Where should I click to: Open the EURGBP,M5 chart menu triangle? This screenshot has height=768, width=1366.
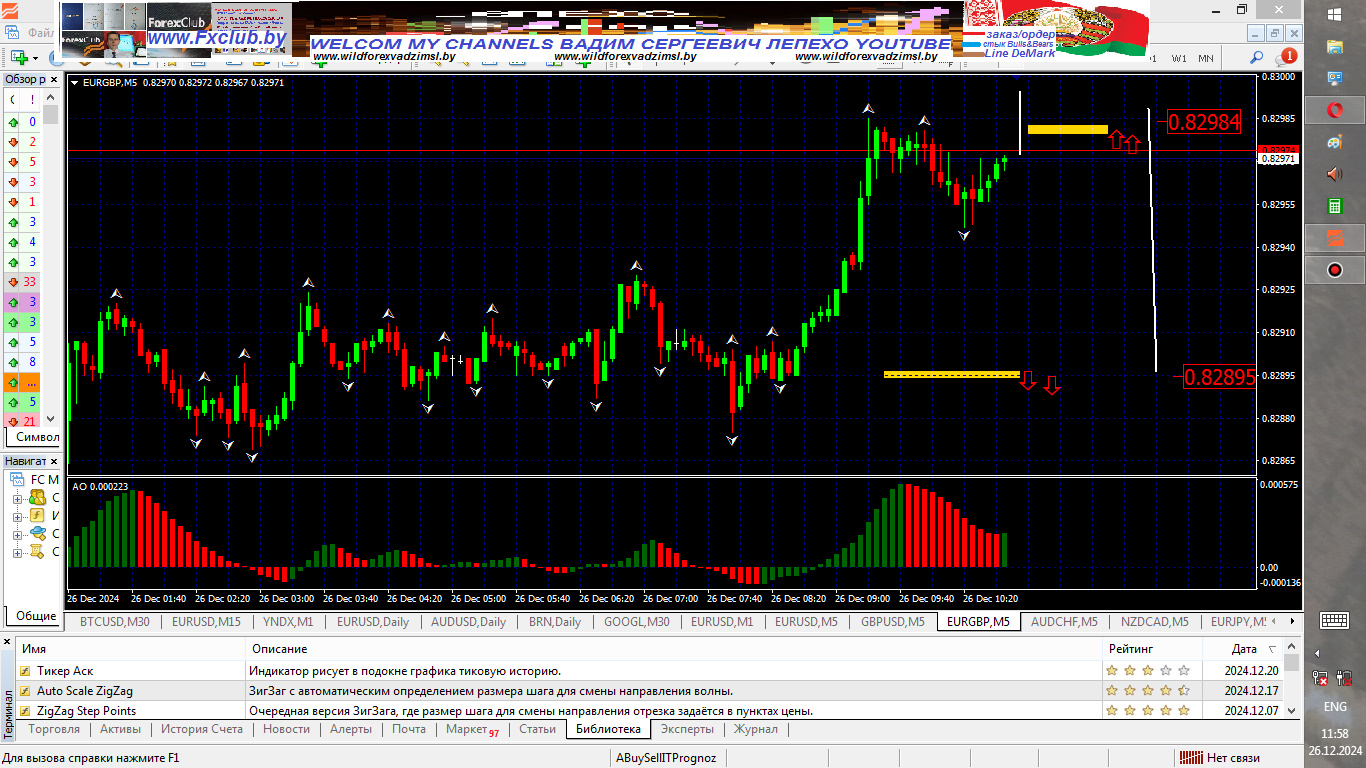75,83
